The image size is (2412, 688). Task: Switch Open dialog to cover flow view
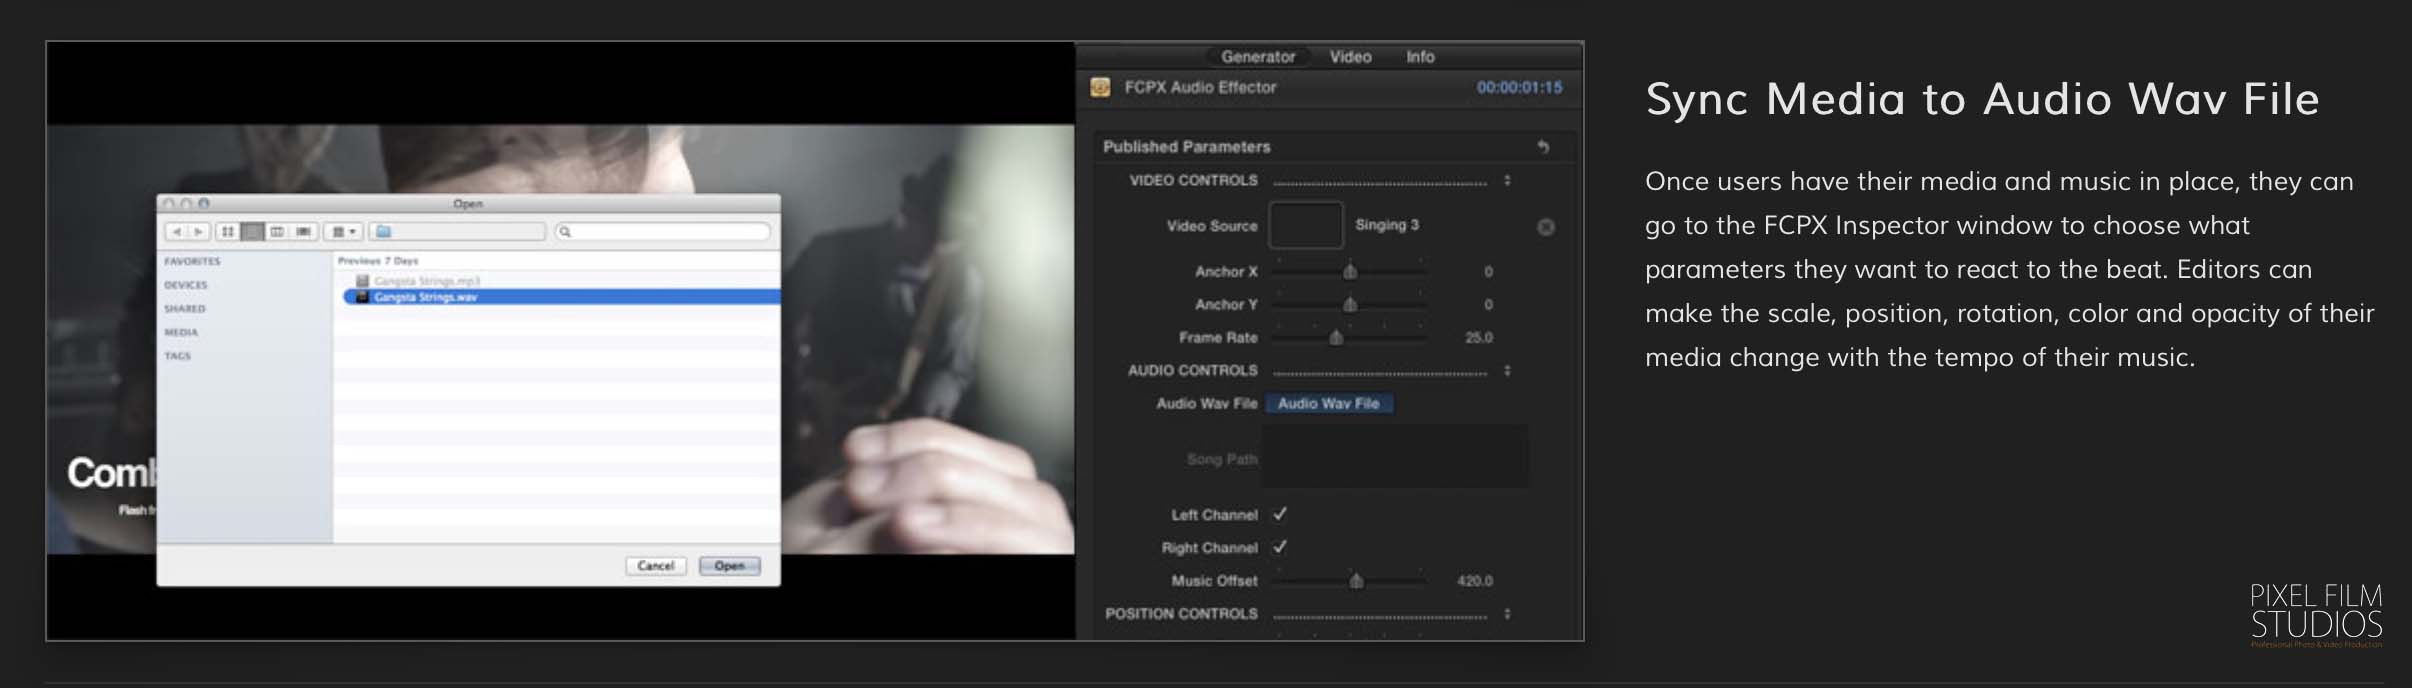pyautogui.click(x=303, y=232)
